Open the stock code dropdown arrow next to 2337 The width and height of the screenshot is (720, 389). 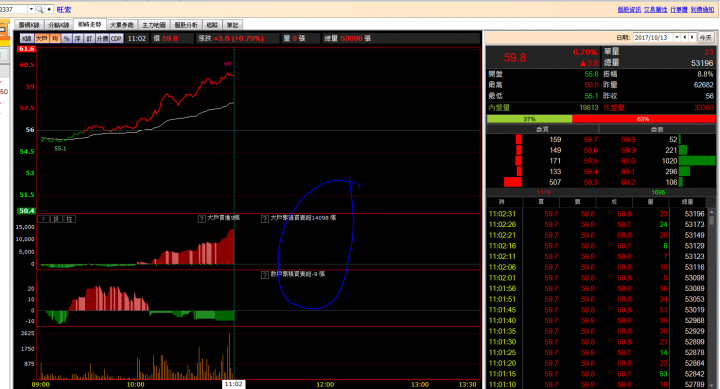(31, 9)
